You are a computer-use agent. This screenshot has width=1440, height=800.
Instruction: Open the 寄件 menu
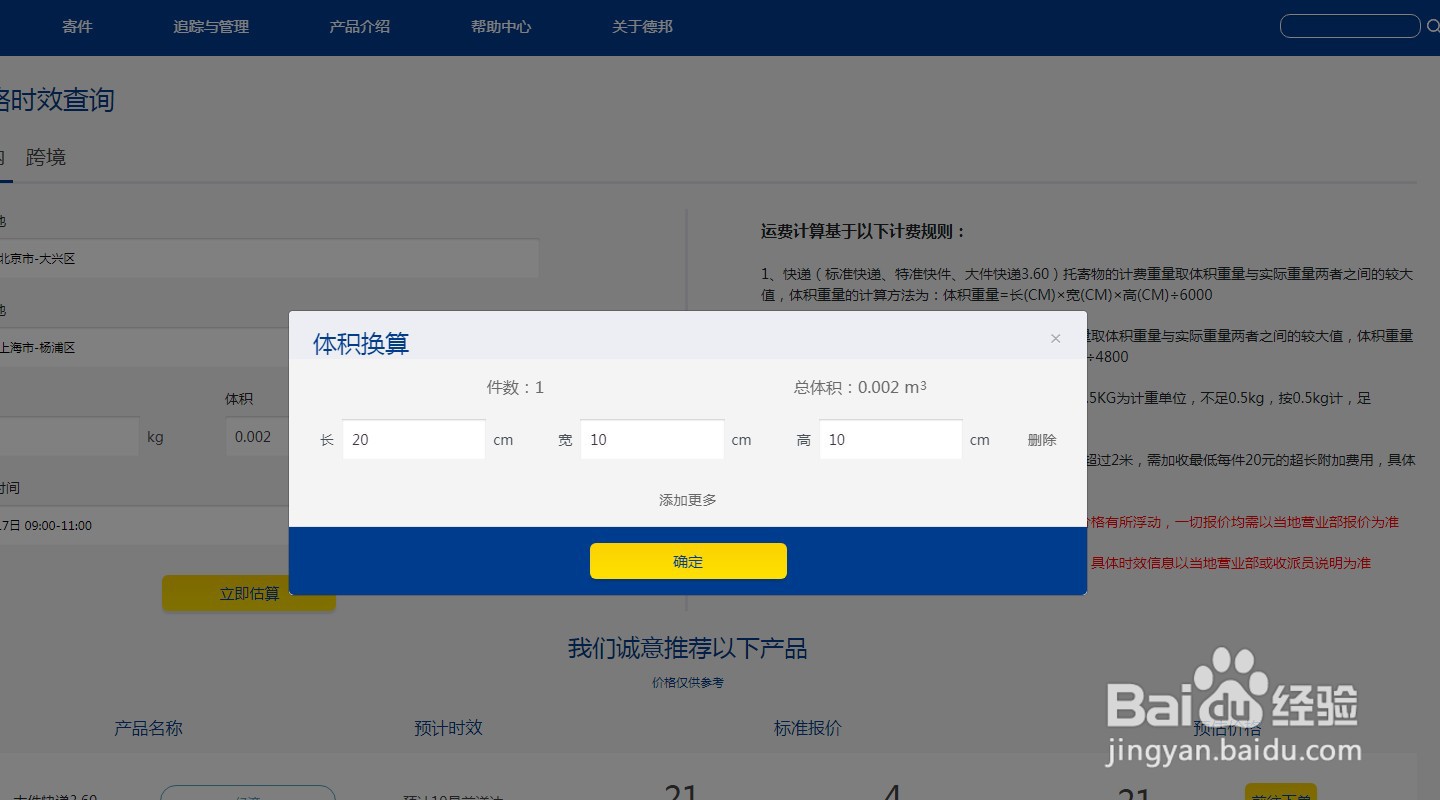pos(77,27)
